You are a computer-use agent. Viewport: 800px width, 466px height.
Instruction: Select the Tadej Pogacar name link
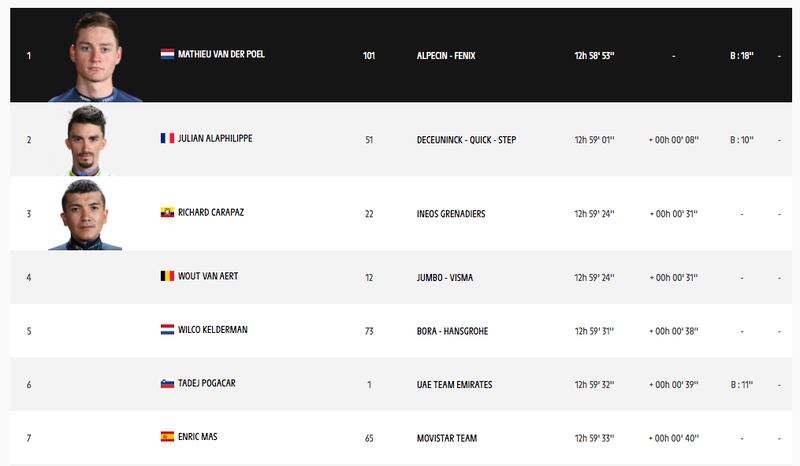pyautogui.click(x=207, y=383)
